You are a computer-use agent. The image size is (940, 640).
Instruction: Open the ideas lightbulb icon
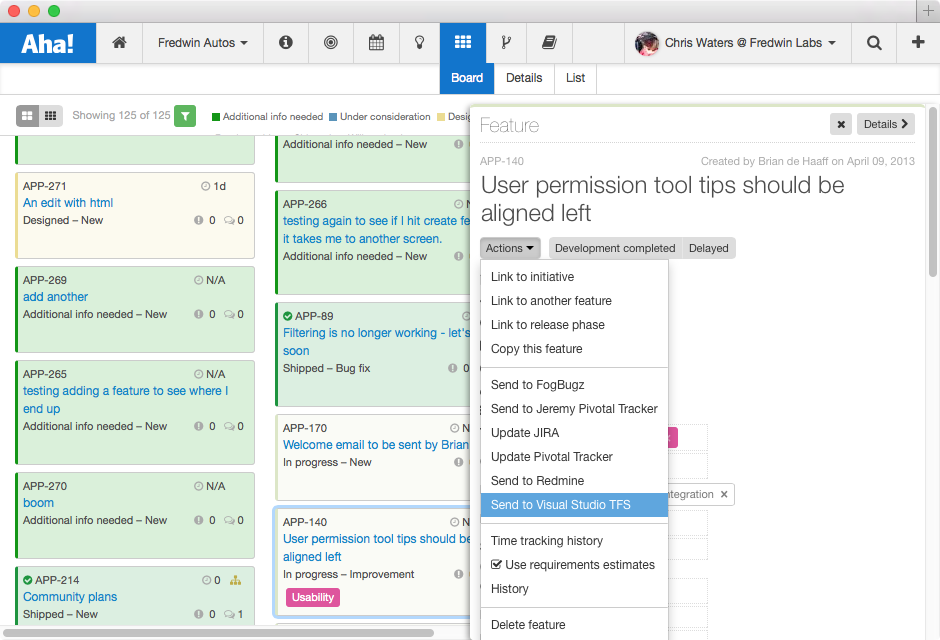coord(420,43)
